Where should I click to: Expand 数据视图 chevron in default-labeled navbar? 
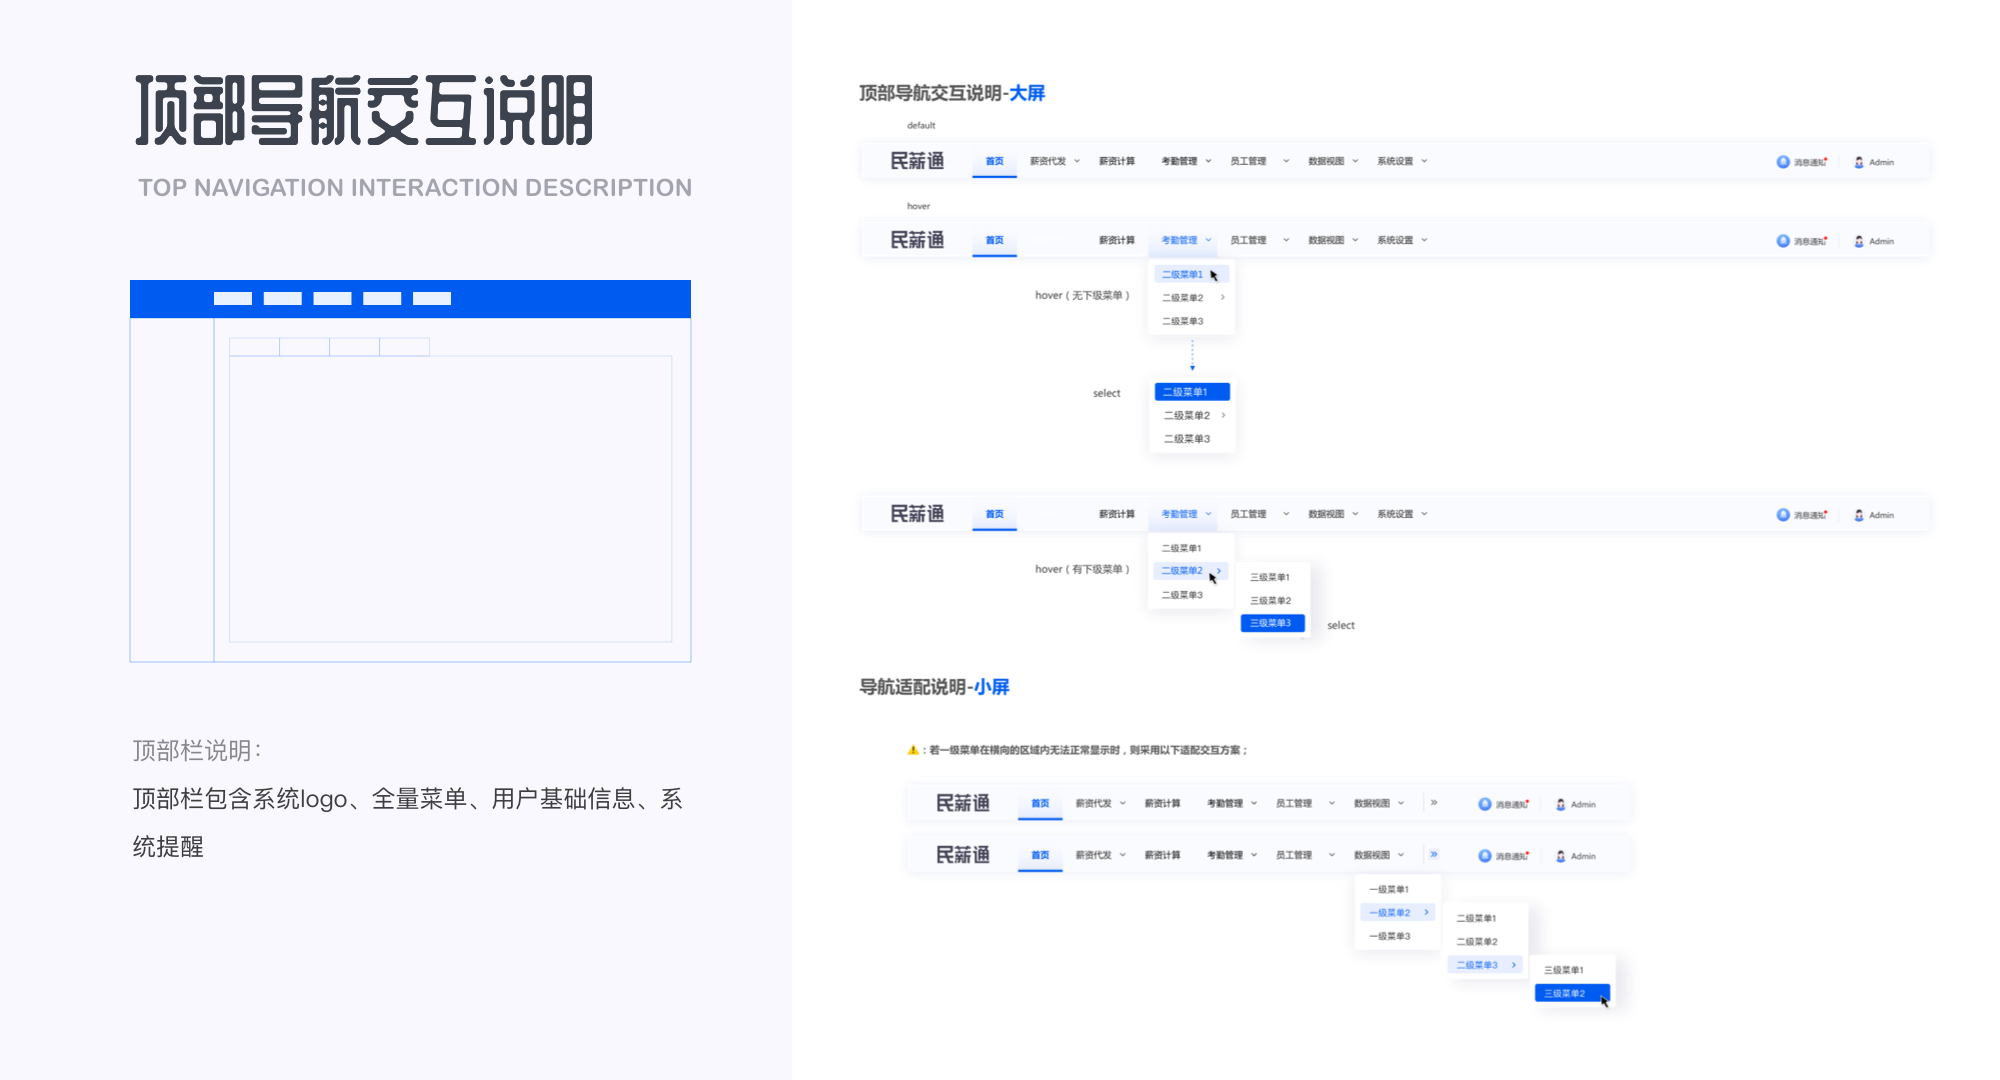tap(1355, 161)
